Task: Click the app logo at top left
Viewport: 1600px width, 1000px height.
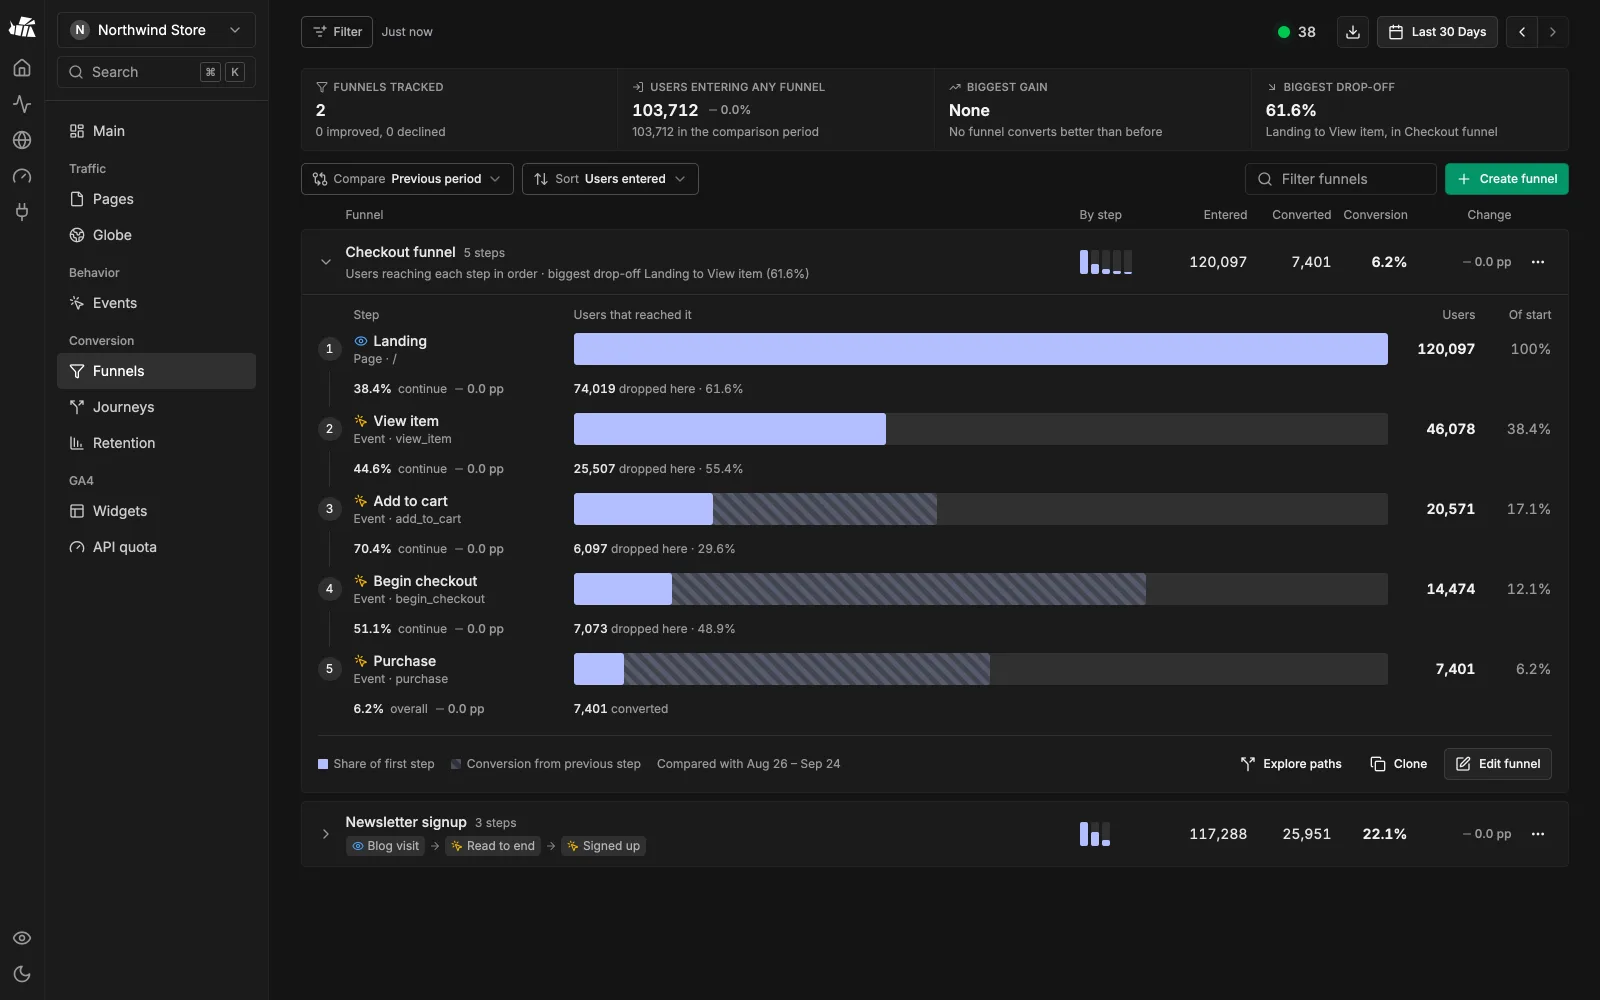Action: coord(22,28)
